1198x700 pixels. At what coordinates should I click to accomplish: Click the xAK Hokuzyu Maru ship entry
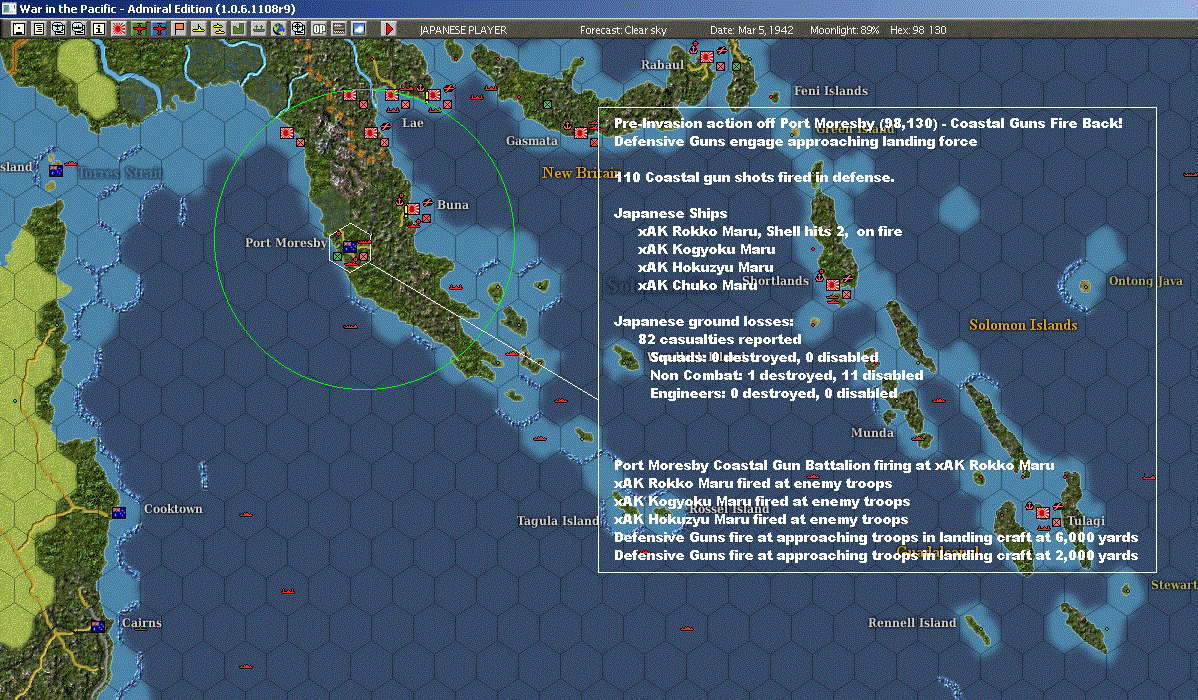705,267
